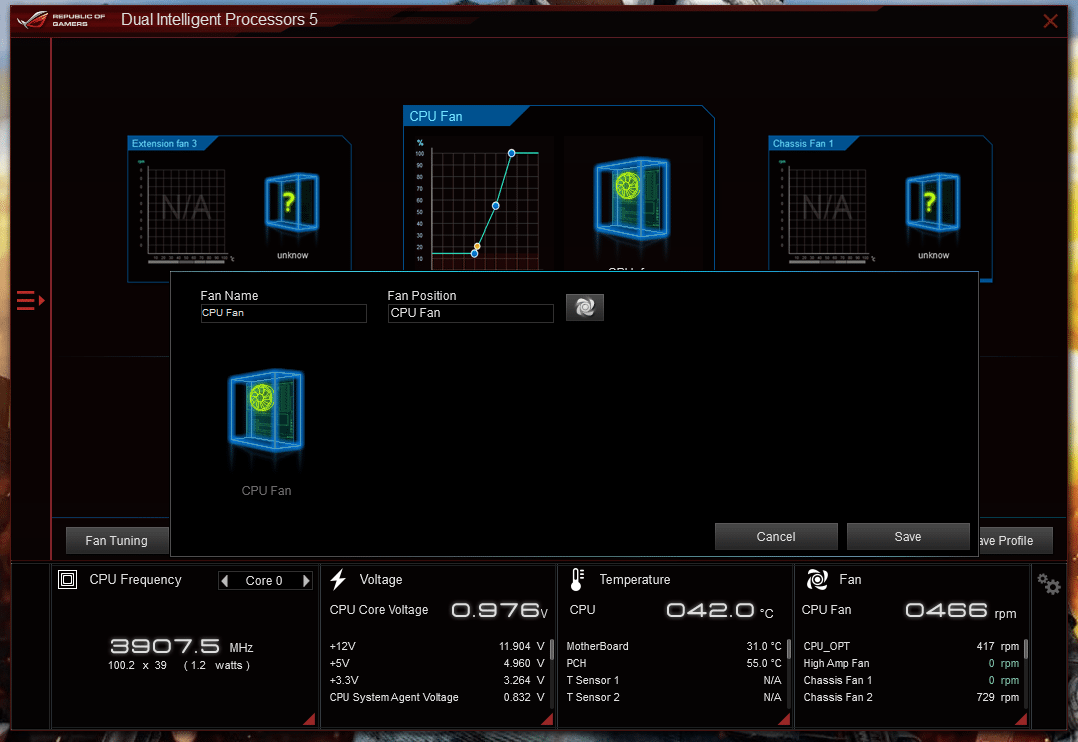Click the CPU Frequency chip icon
Screen dimensions: 1078x742
(x=67, y=580)
